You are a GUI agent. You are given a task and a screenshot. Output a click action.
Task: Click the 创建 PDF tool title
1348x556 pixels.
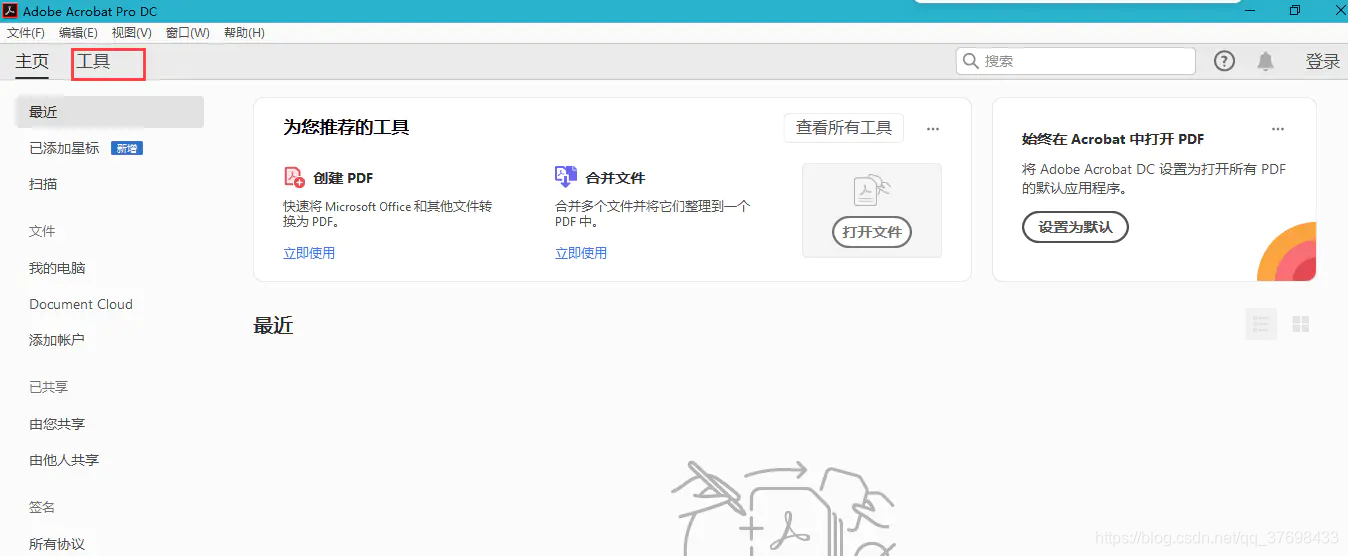(x=343, y=178)
